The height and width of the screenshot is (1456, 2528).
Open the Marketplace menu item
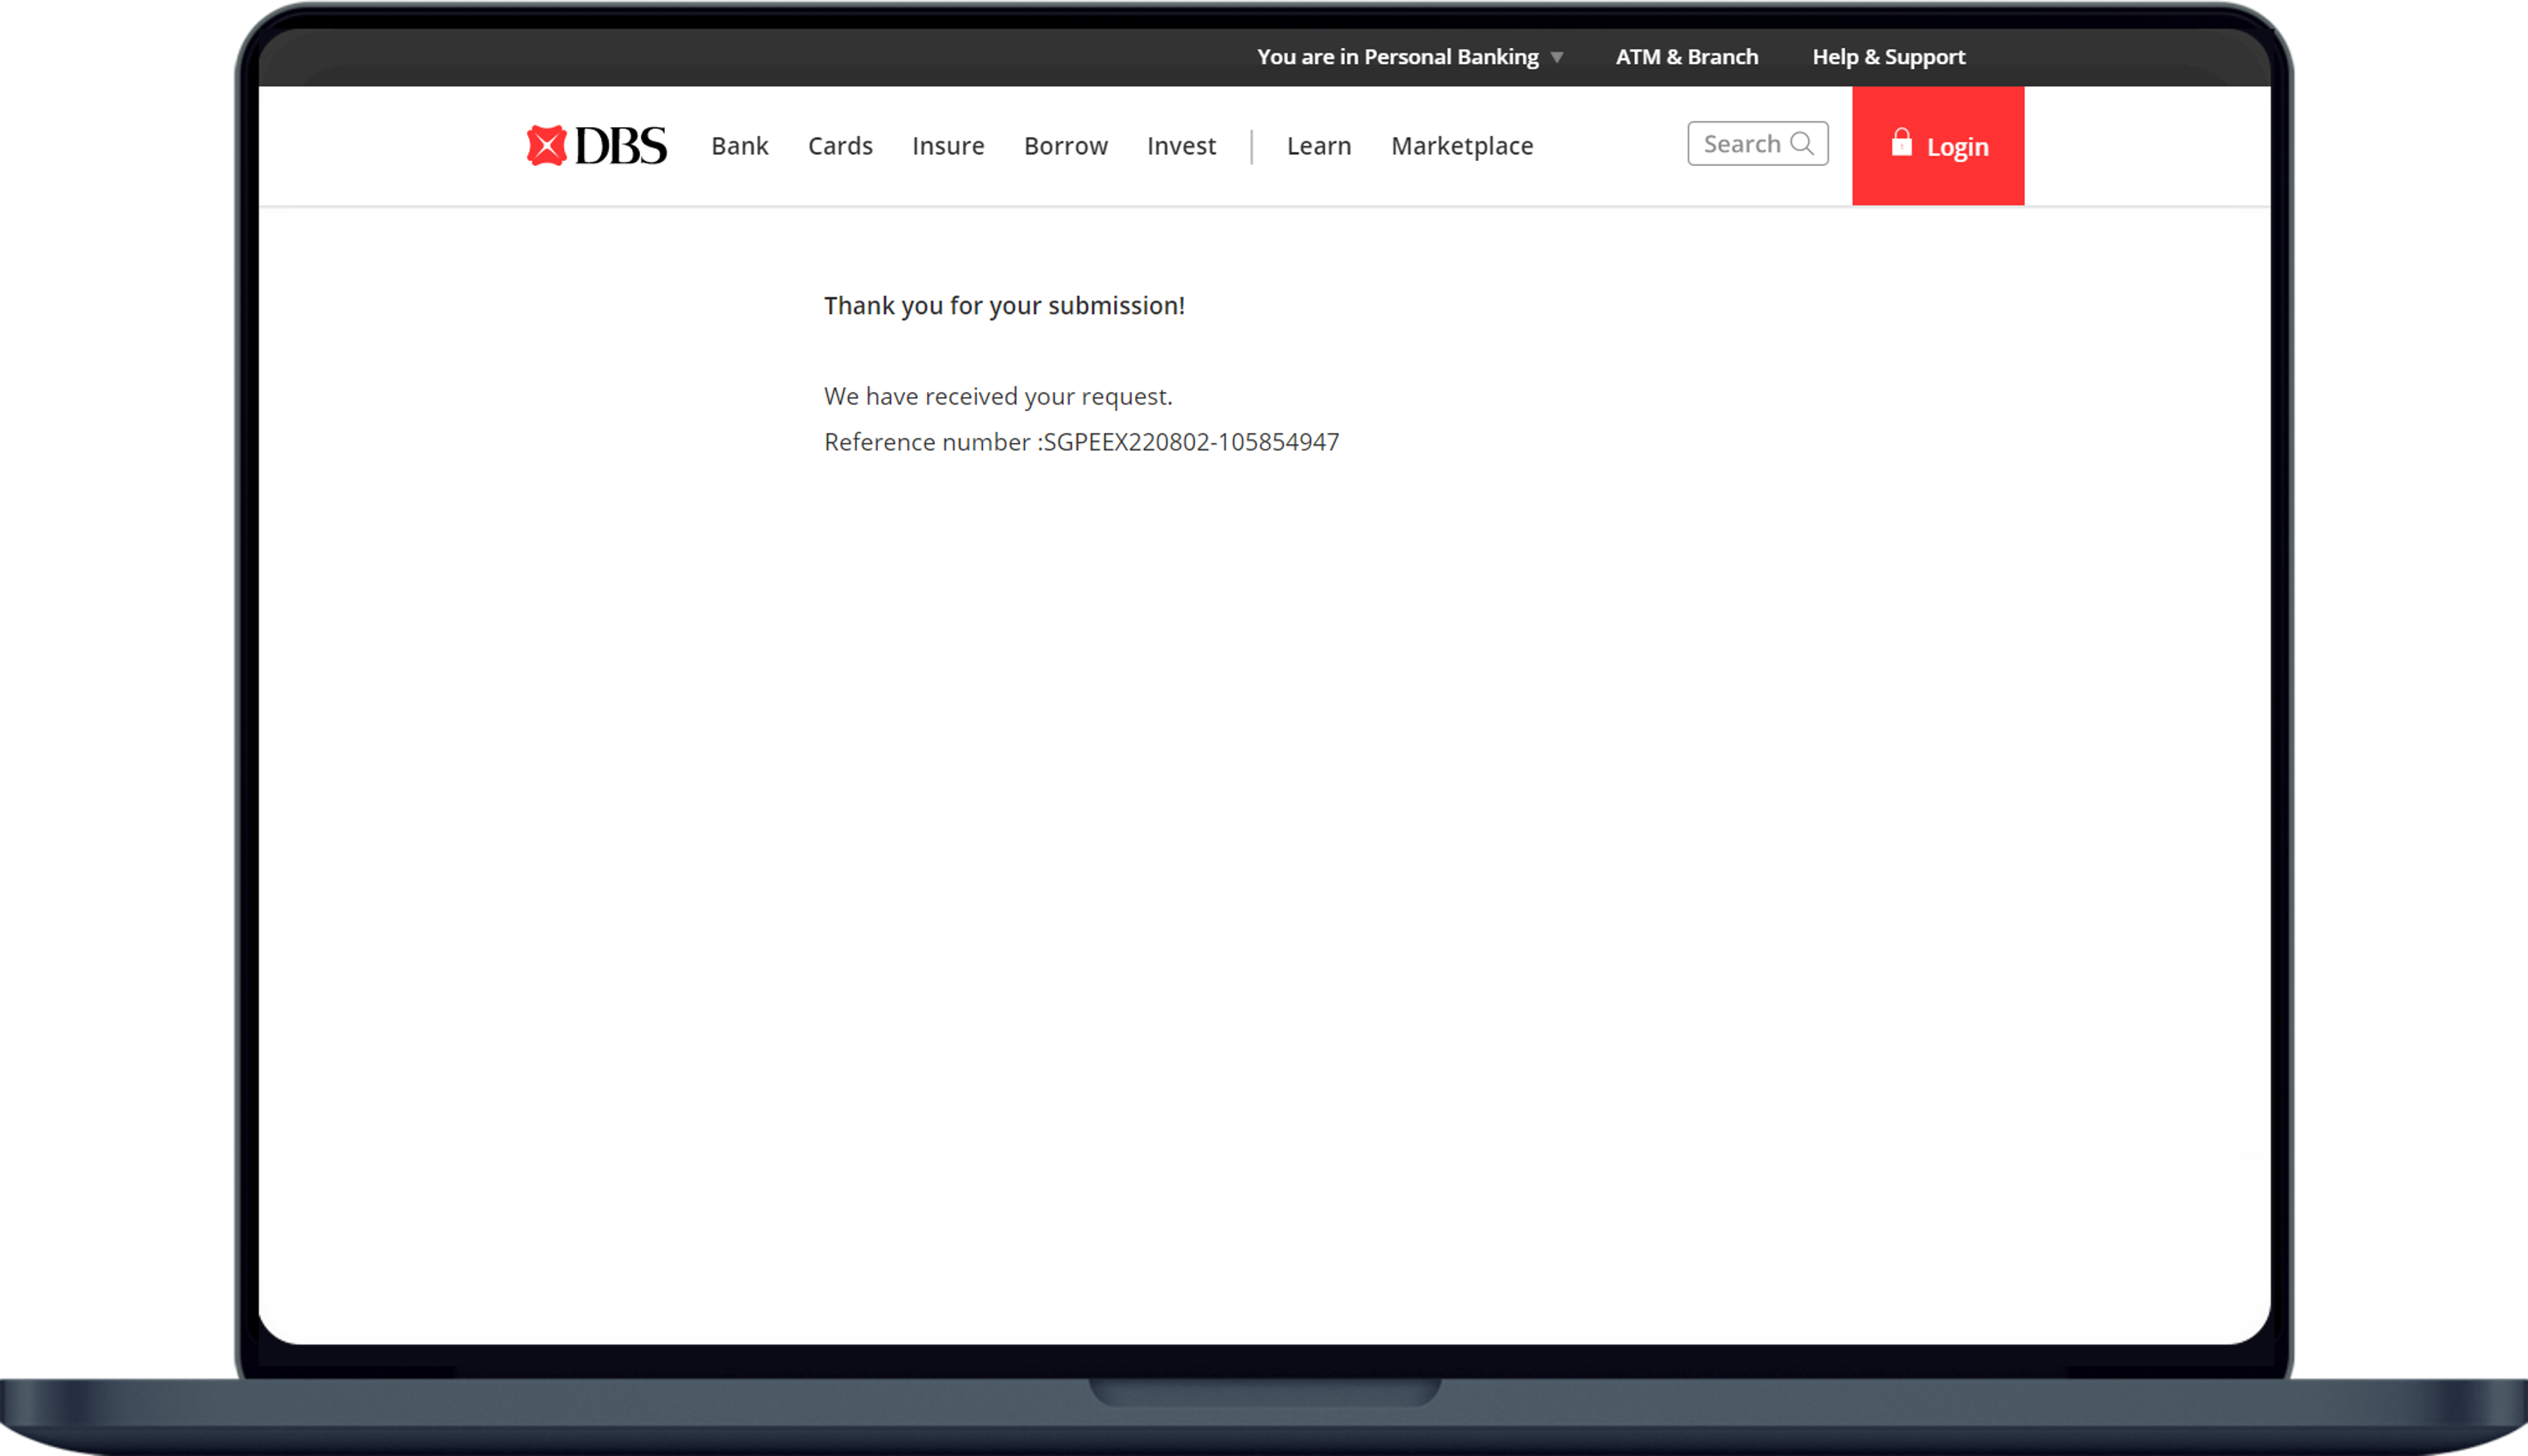tap(1461, 146)
